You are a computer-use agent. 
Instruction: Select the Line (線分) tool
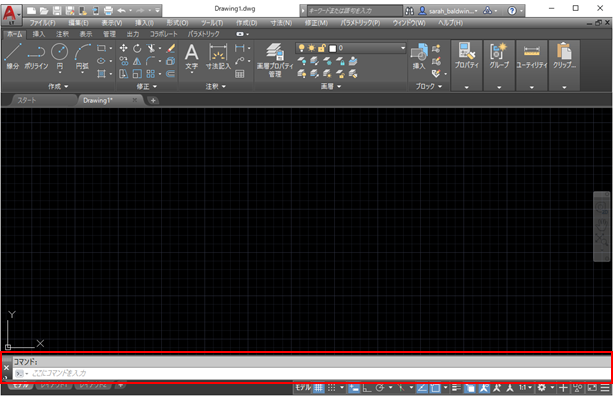pos(13,56)
